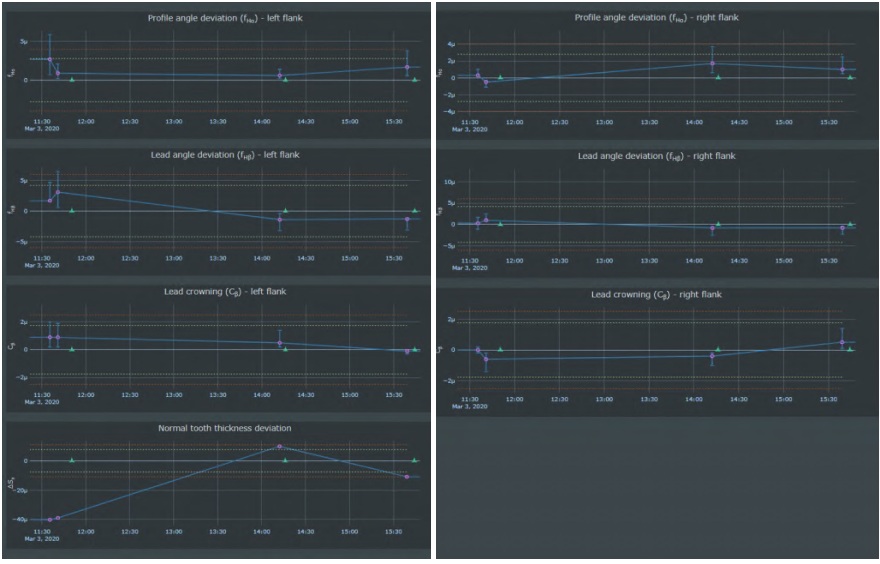Select highest purple point in left flank lead angle chart
The height and width of the screenshot is (564, 880).
(58, 192)
